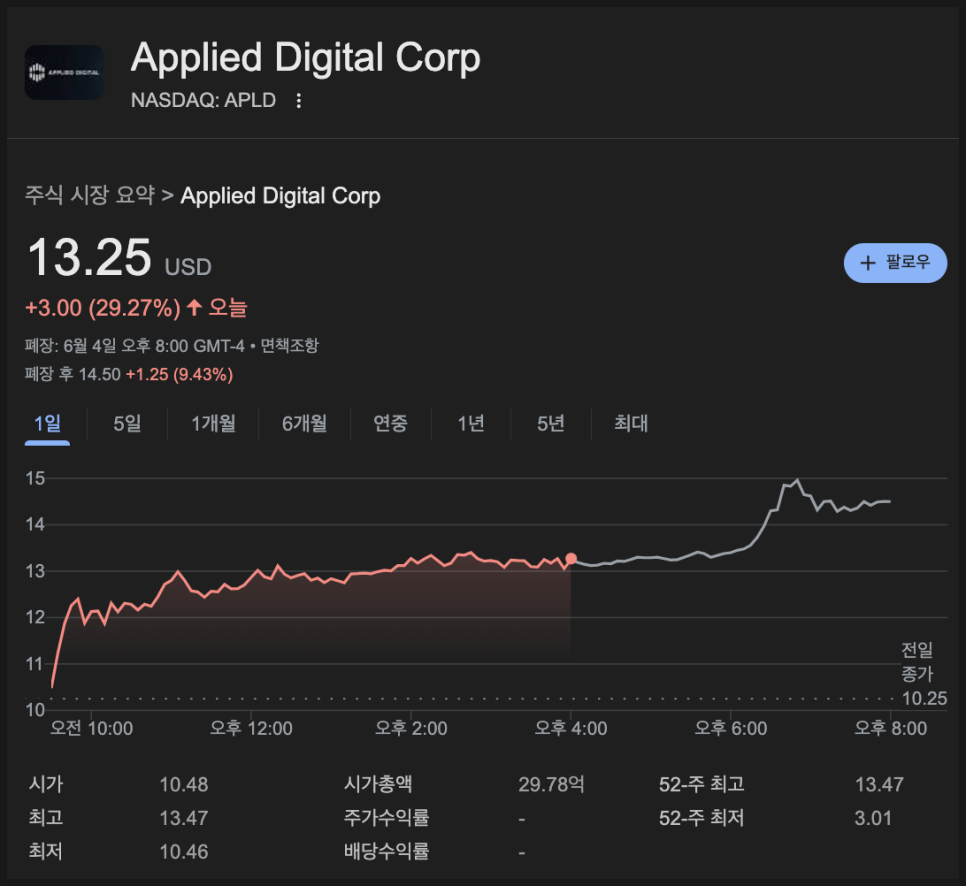Click the 오후 2:00 time axis label
This screenshot has height=886, width=966.
pyautogui.click(x=411, y=729)
